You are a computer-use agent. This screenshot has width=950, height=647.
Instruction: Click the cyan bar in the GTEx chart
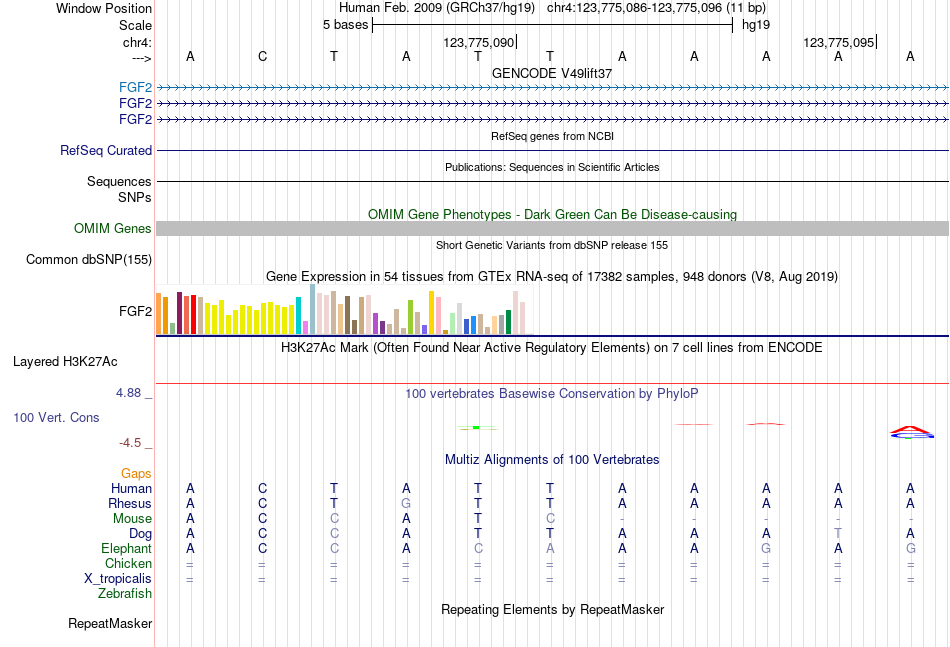(x=298, y=316)
